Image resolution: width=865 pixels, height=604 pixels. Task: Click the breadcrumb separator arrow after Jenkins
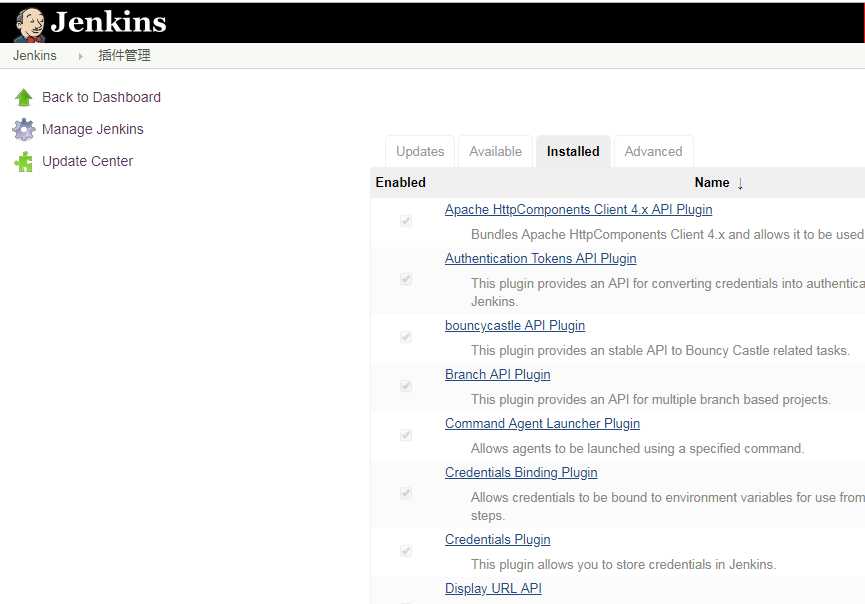[81, 56]
